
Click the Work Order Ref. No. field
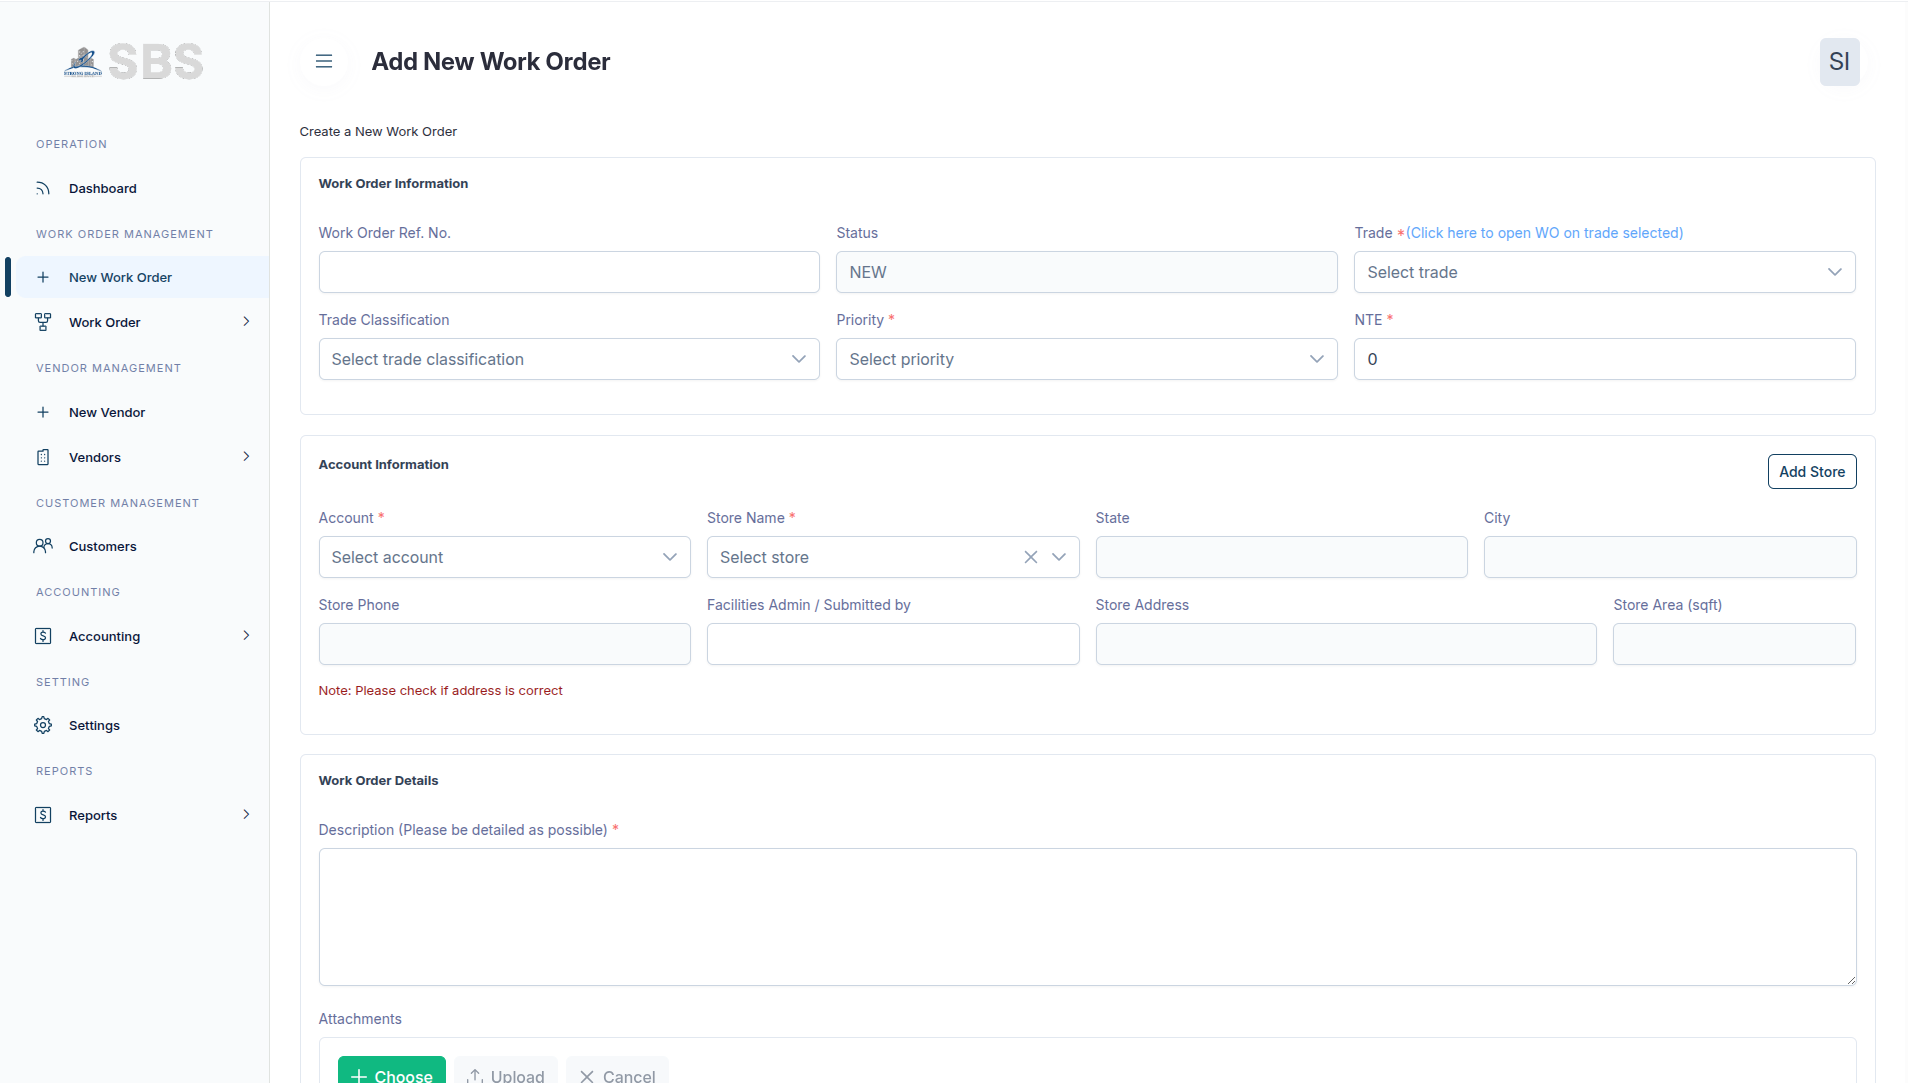[569, 272]
